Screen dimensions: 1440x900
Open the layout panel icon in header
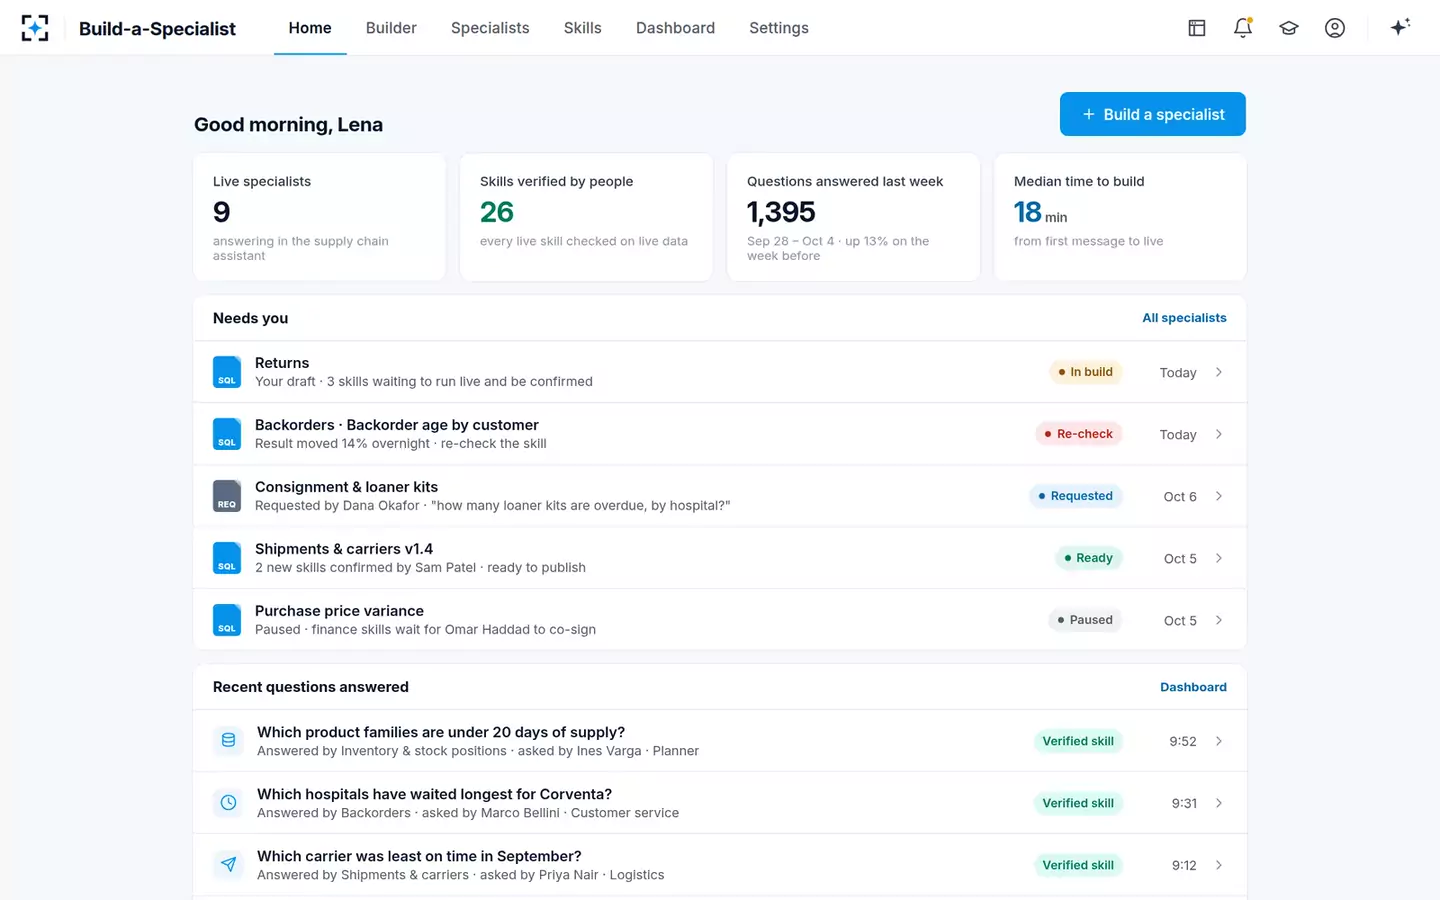1197,28
